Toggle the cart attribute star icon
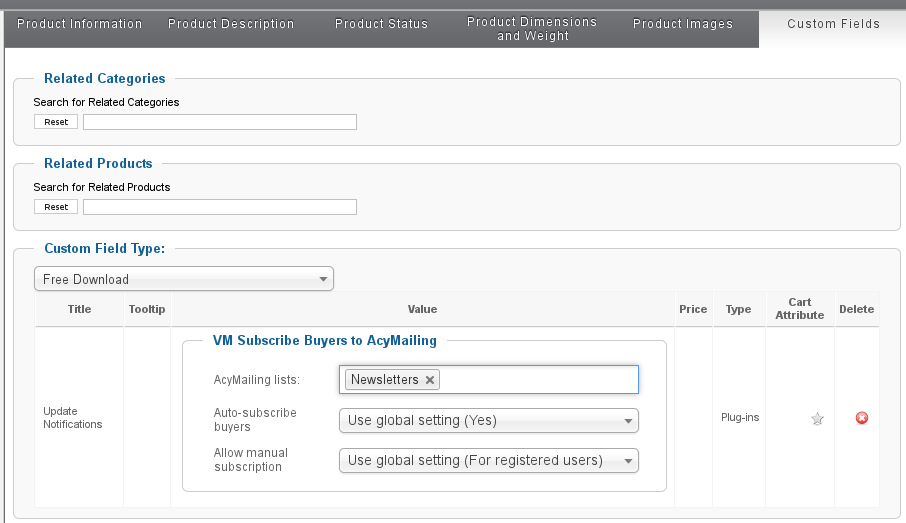 click(x=817, y=419)
